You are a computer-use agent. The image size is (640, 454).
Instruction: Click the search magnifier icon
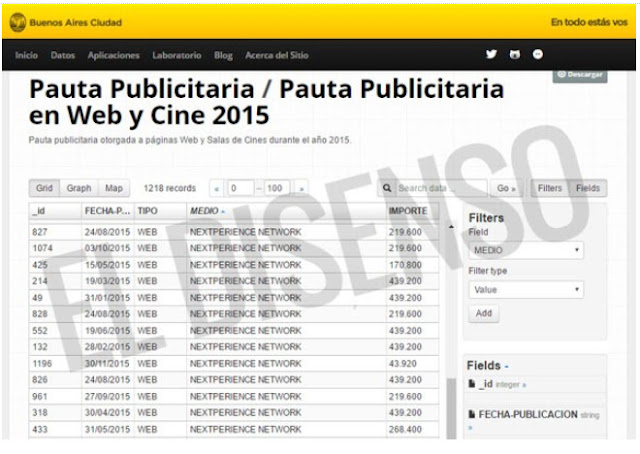coord(387,188)
